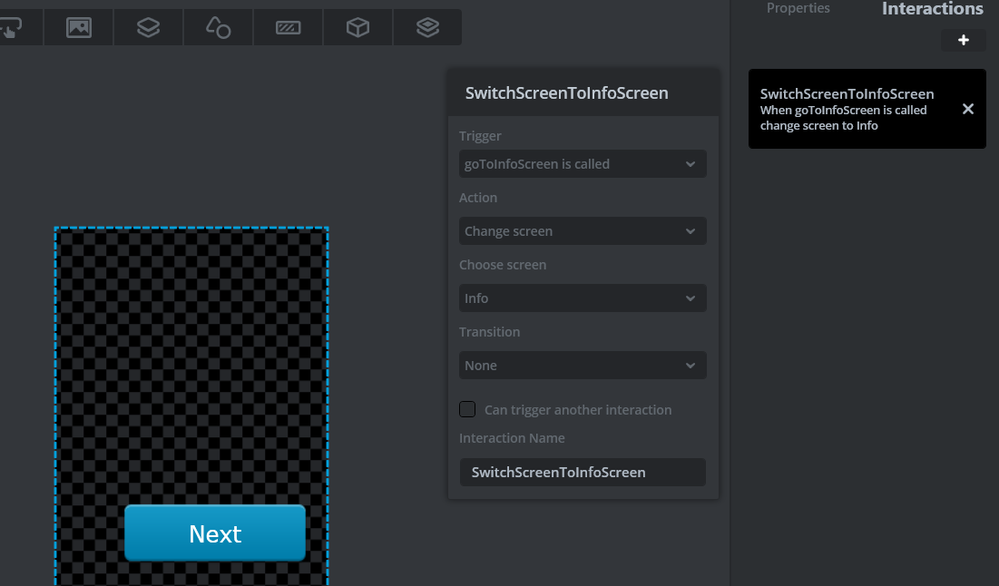The image size is (999, 586).
Task: Open the Containers widget category icon
Action: (148, 27)
